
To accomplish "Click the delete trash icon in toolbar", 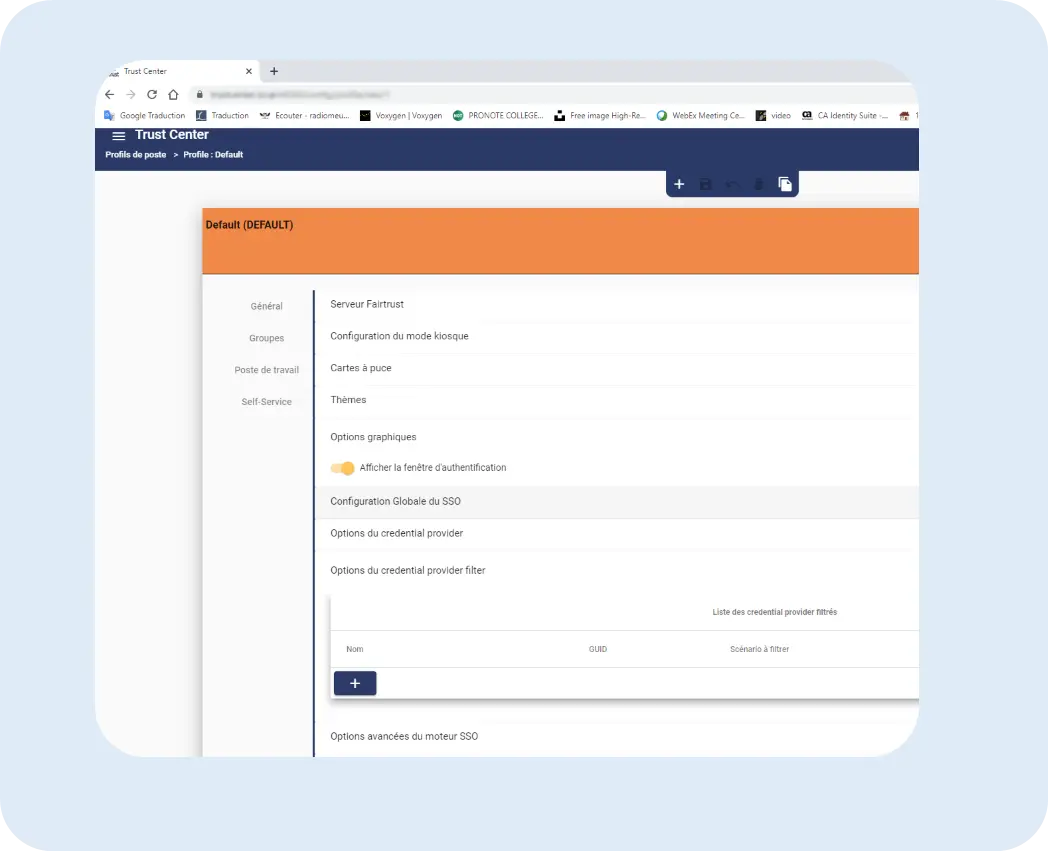I will pos(758,184).
